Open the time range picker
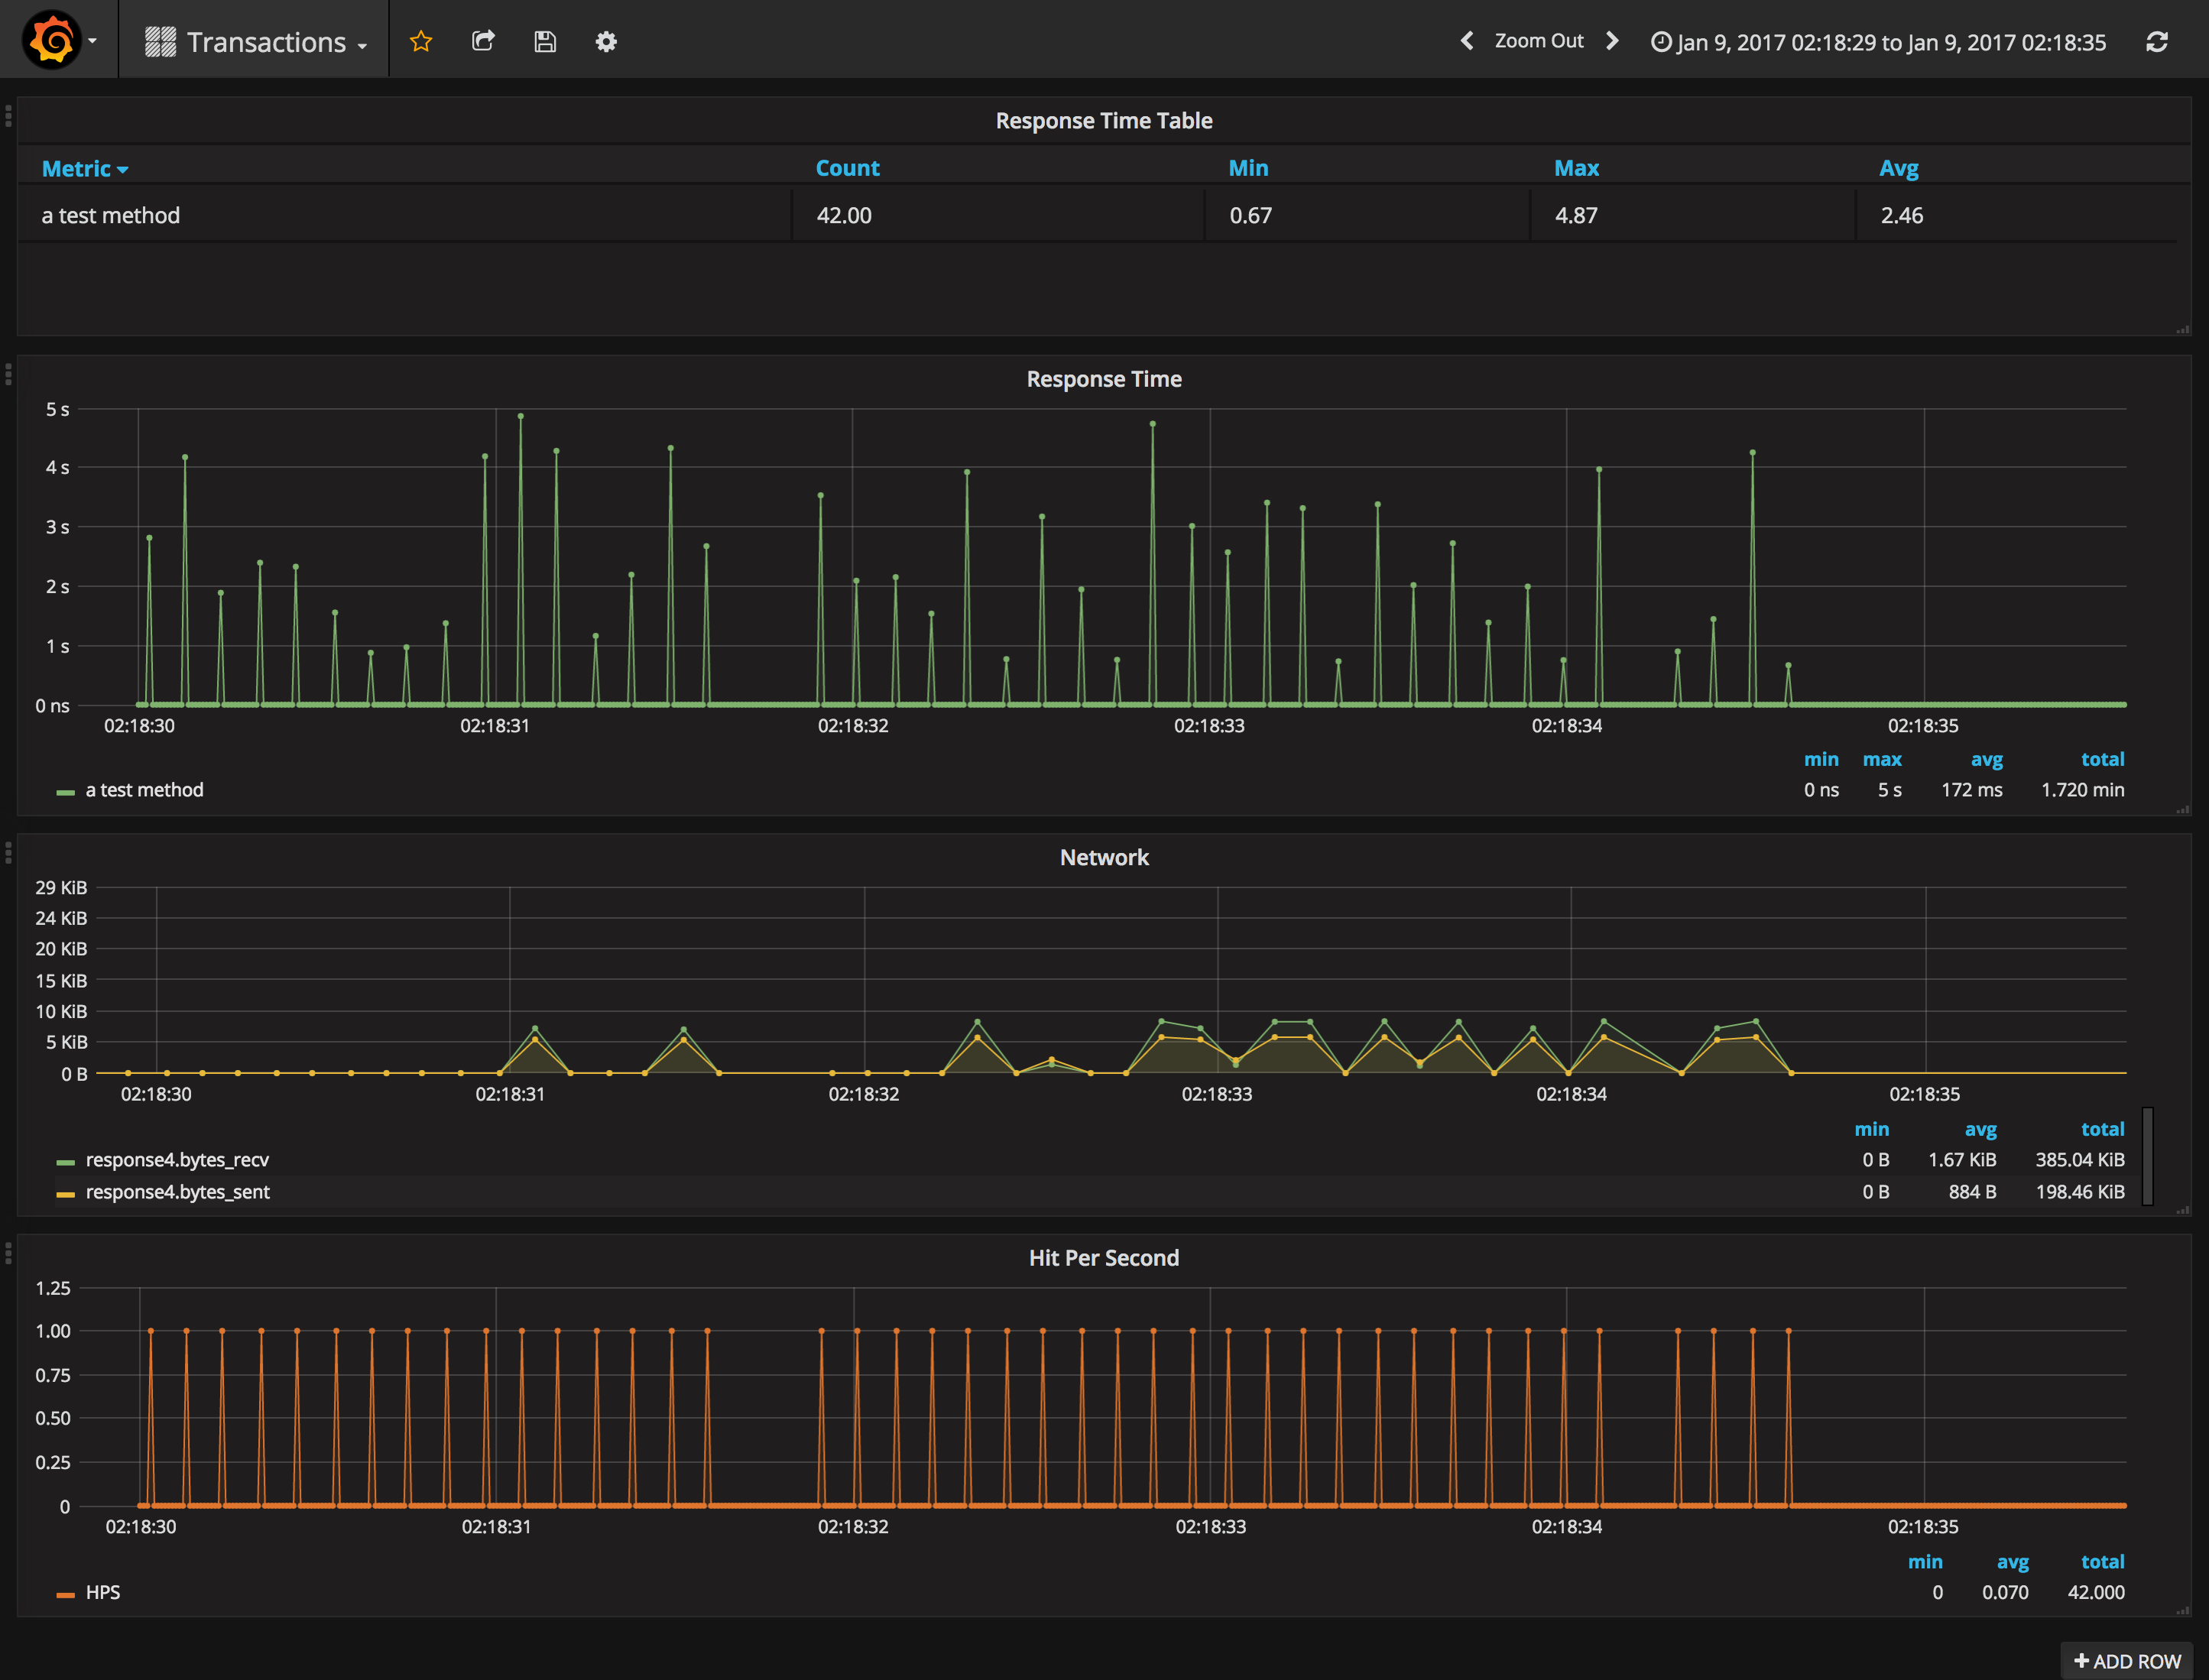This screenshot has height=1680, width=2209. click(x=1878, y=42)
